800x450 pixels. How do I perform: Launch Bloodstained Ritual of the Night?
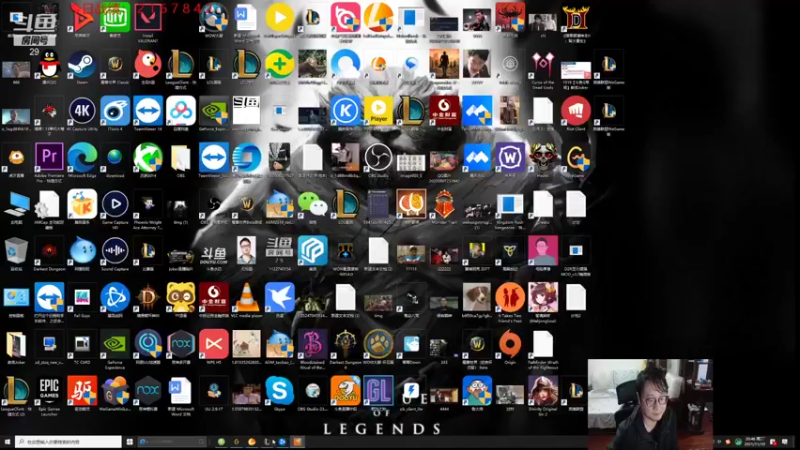(x=312, y=344)
